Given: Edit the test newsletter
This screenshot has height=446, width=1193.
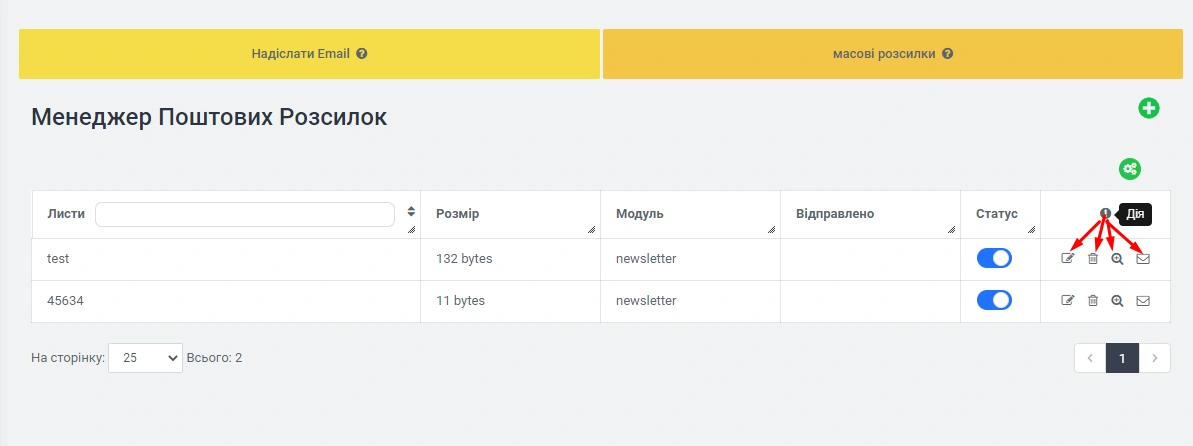Looking at the screenshot, I should 1067,259.
